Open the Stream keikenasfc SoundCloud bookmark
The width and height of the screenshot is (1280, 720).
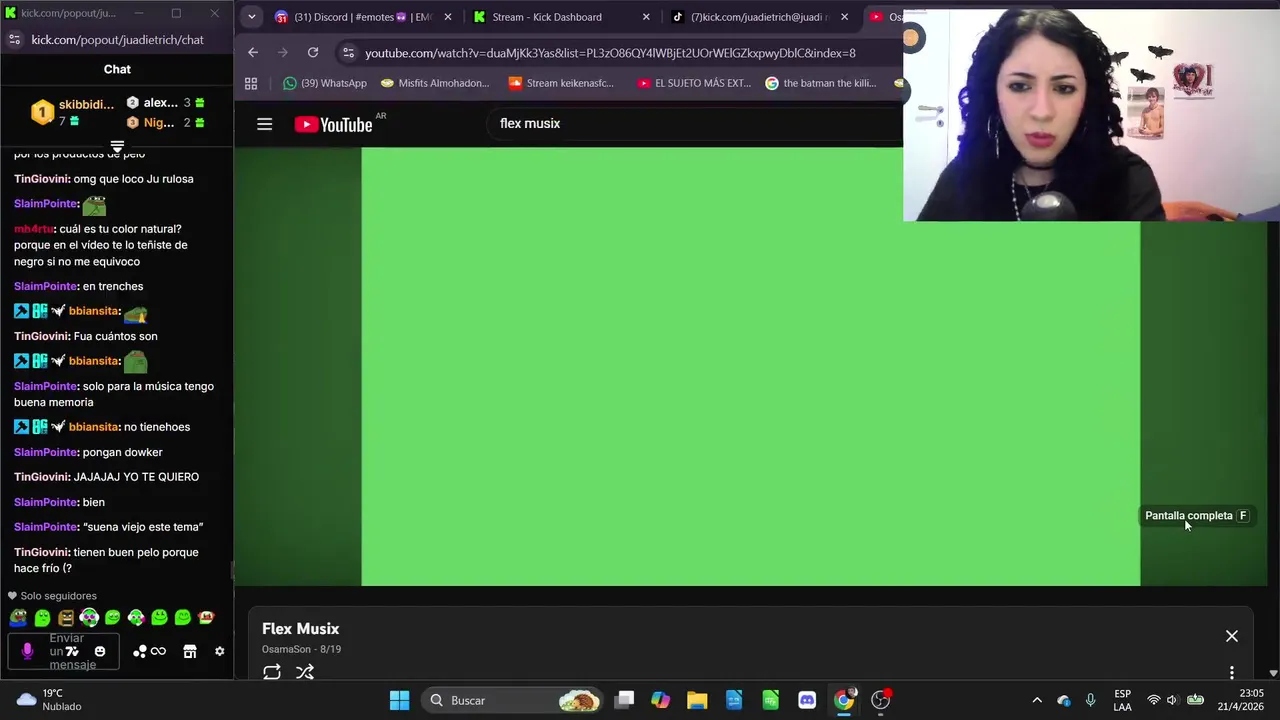point(561,83)
